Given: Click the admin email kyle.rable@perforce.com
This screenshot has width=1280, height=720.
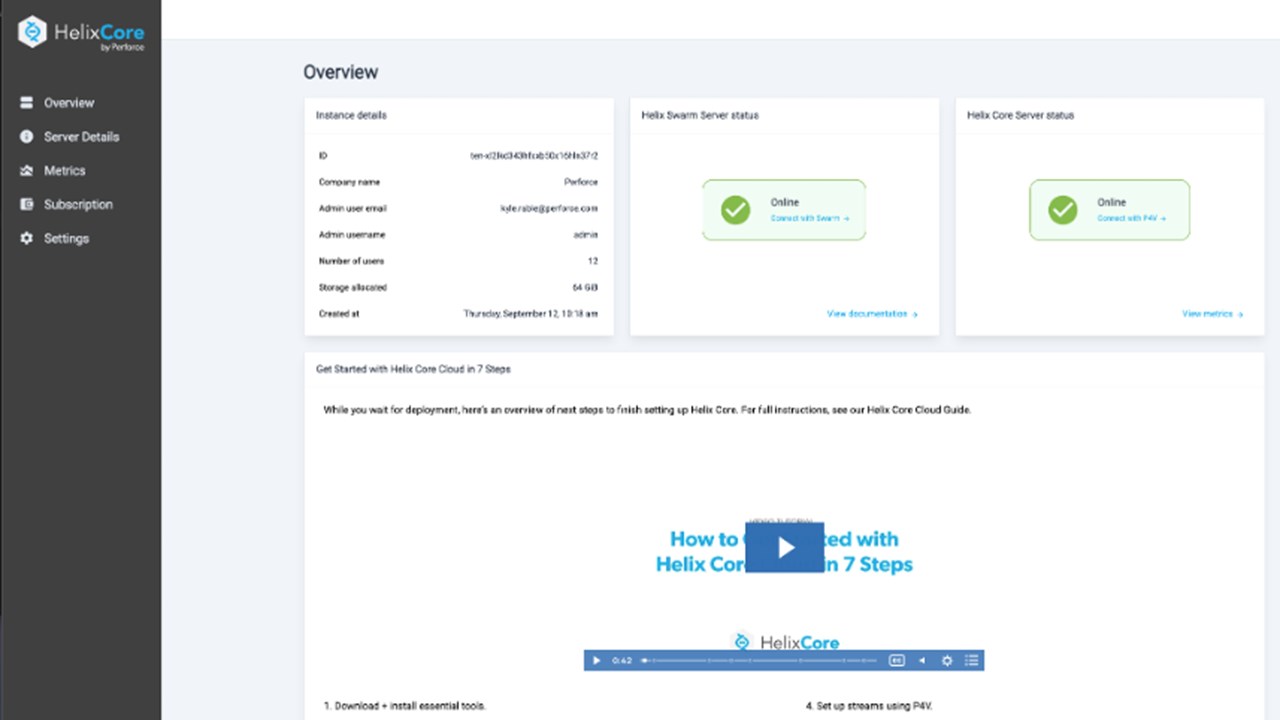Looking at the screenshot, I should tap(549, 209).
